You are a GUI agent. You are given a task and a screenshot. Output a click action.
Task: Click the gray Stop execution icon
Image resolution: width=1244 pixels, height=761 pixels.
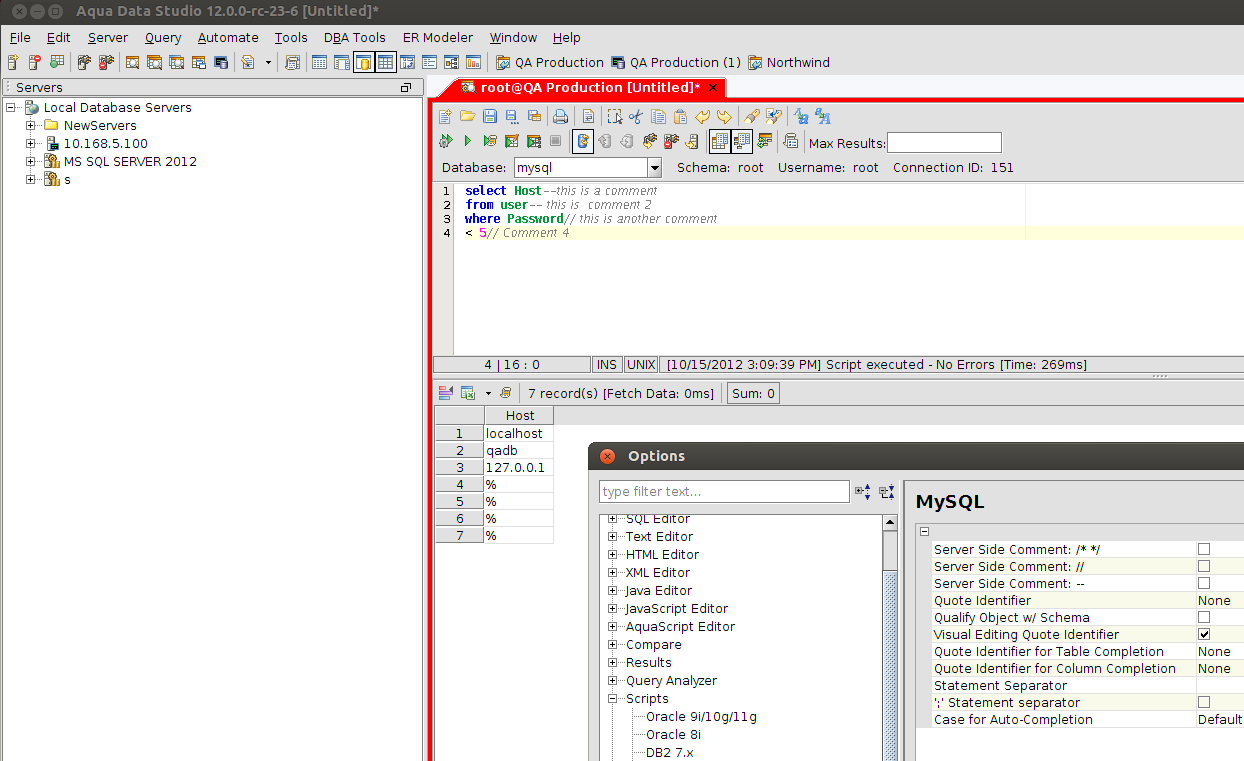(x=555, y=141)
